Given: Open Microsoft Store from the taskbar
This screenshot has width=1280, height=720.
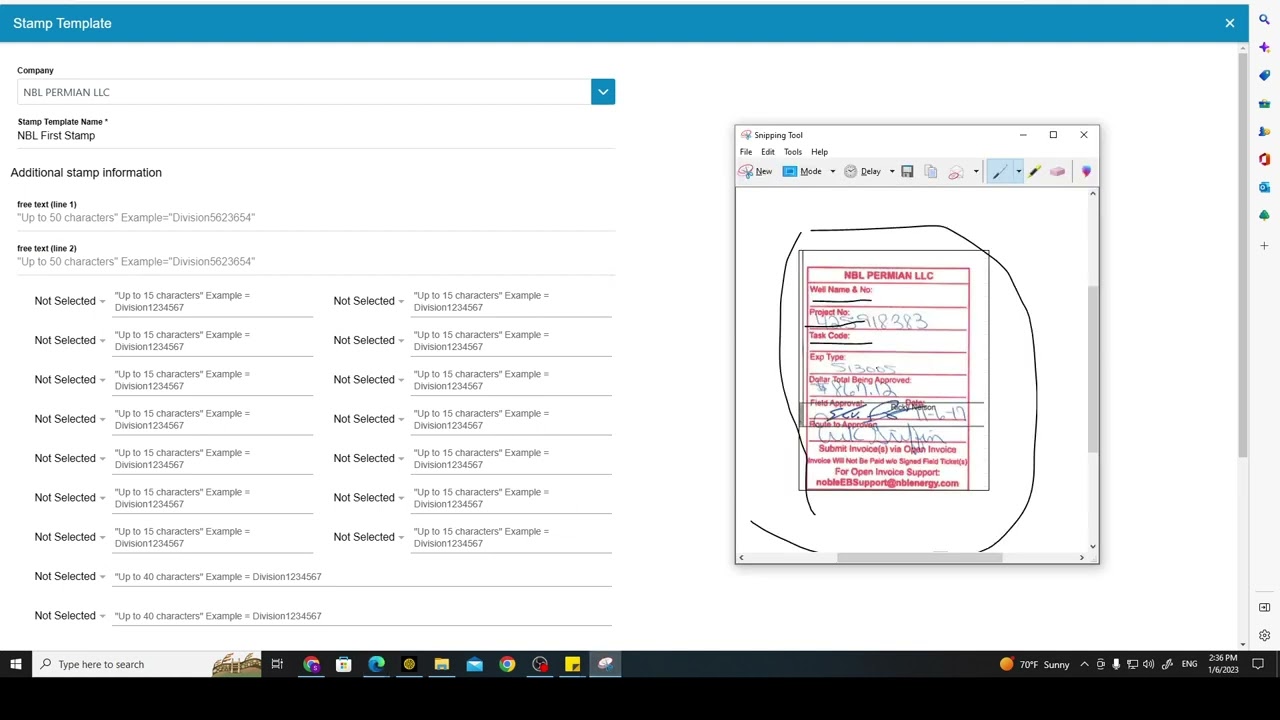Looking at the screenshot, I should (343, 664).
